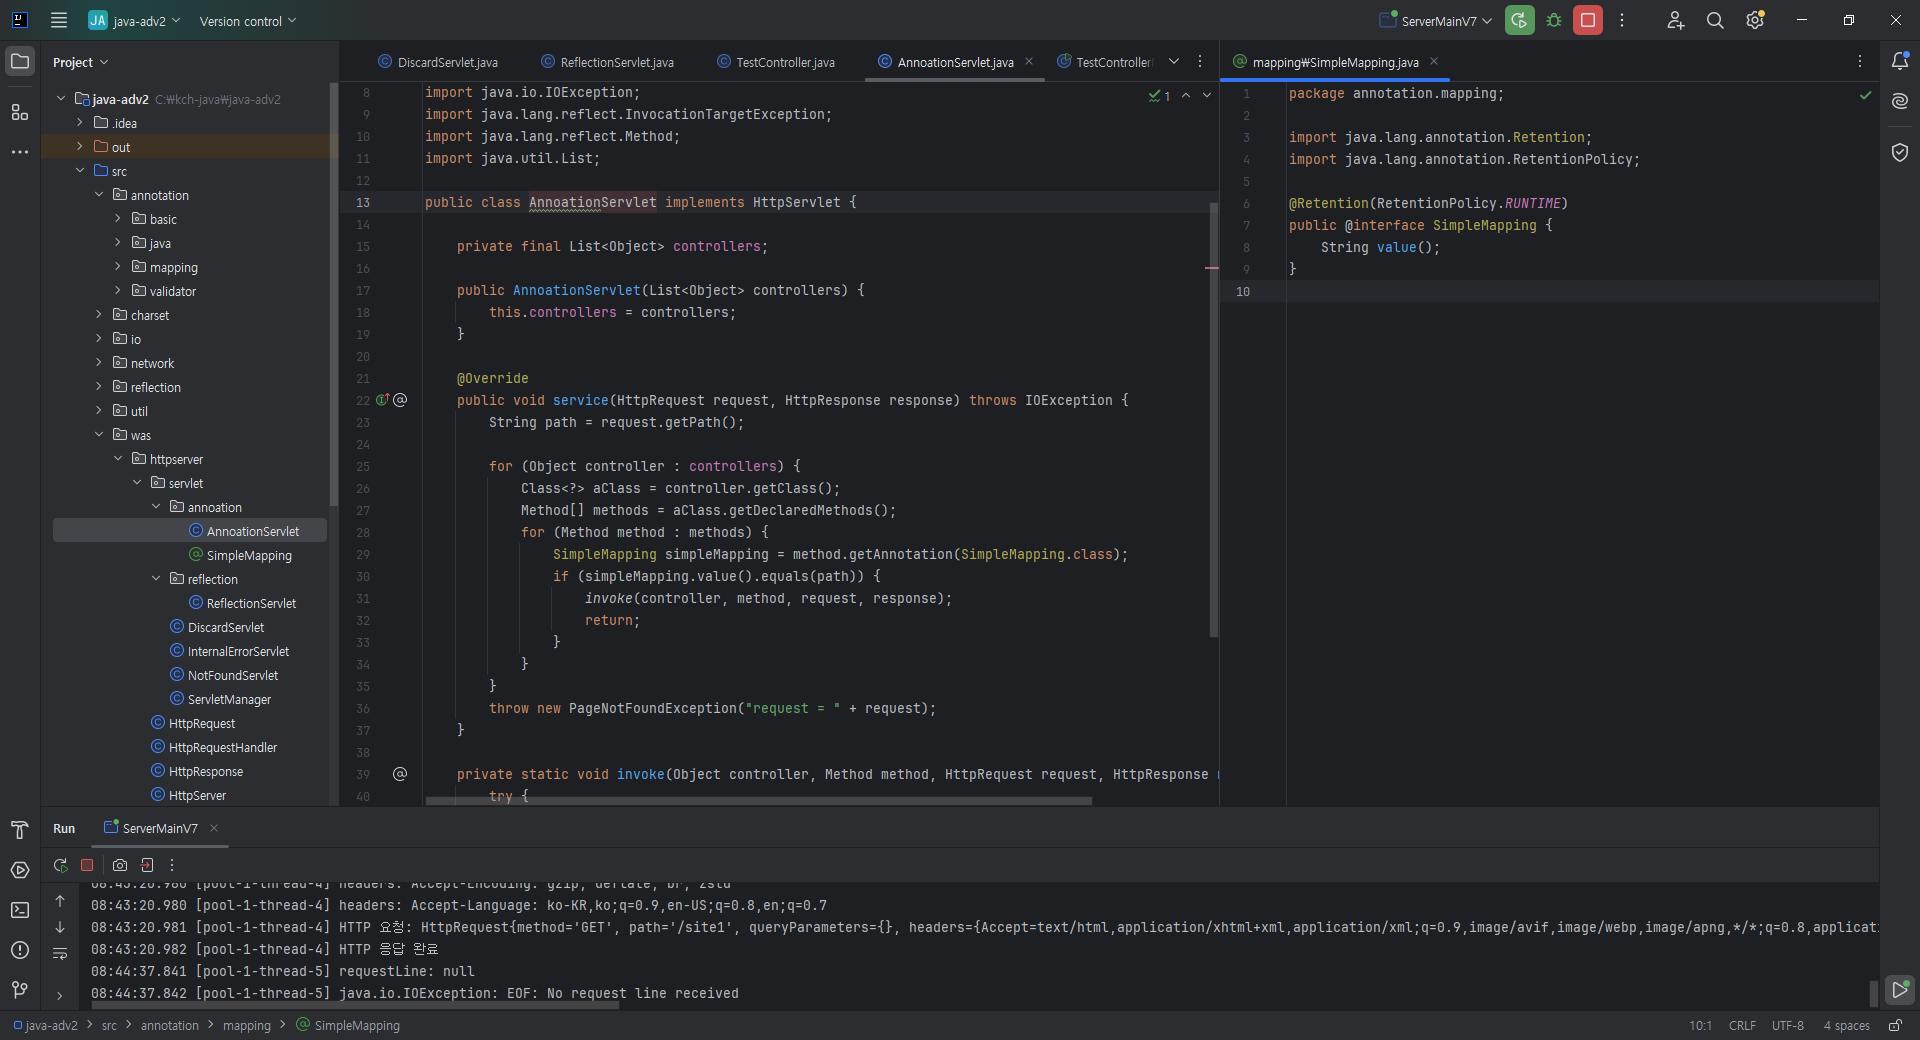Open the Version control dropdown
This screenshot has width=1920, height=1040.
click(248, 21)
